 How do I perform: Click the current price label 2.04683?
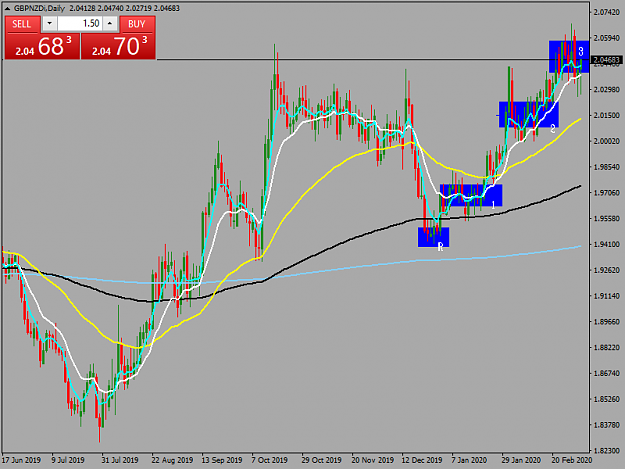coord(606,60)
